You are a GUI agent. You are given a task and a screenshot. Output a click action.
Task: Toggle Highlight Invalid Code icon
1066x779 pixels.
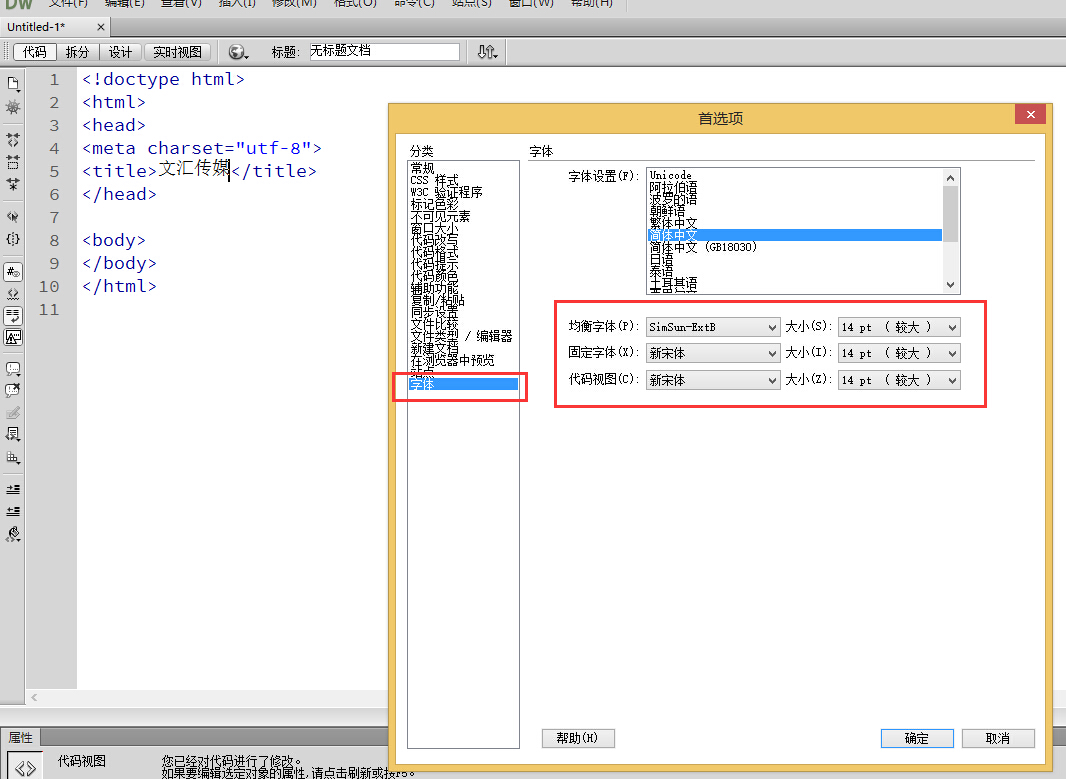(x=13, y=294)
